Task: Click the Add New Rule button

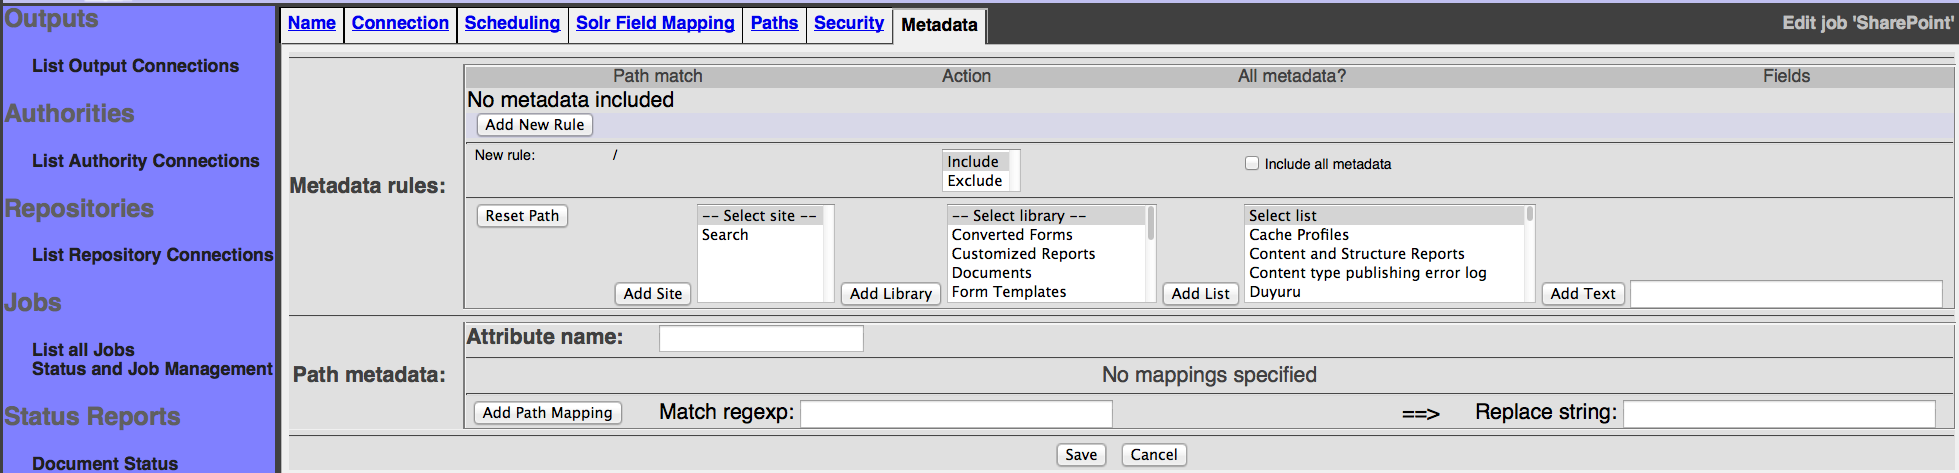Action: [x=534, y=125]
